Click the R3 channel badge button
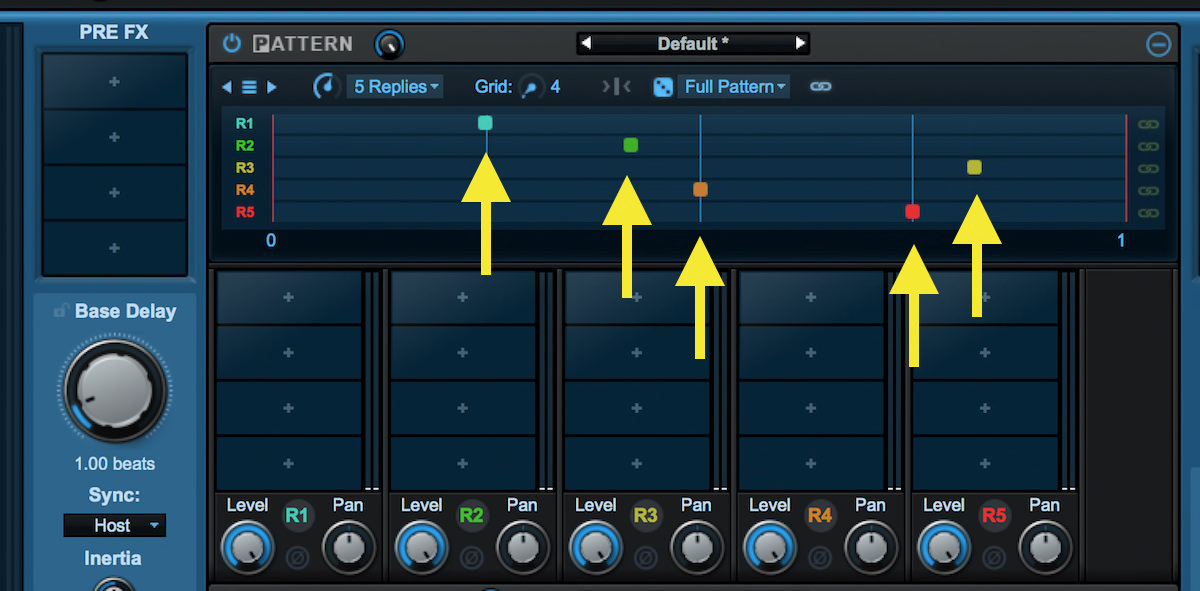Screen dimensions: 1200x591 (x=645, y=516)
